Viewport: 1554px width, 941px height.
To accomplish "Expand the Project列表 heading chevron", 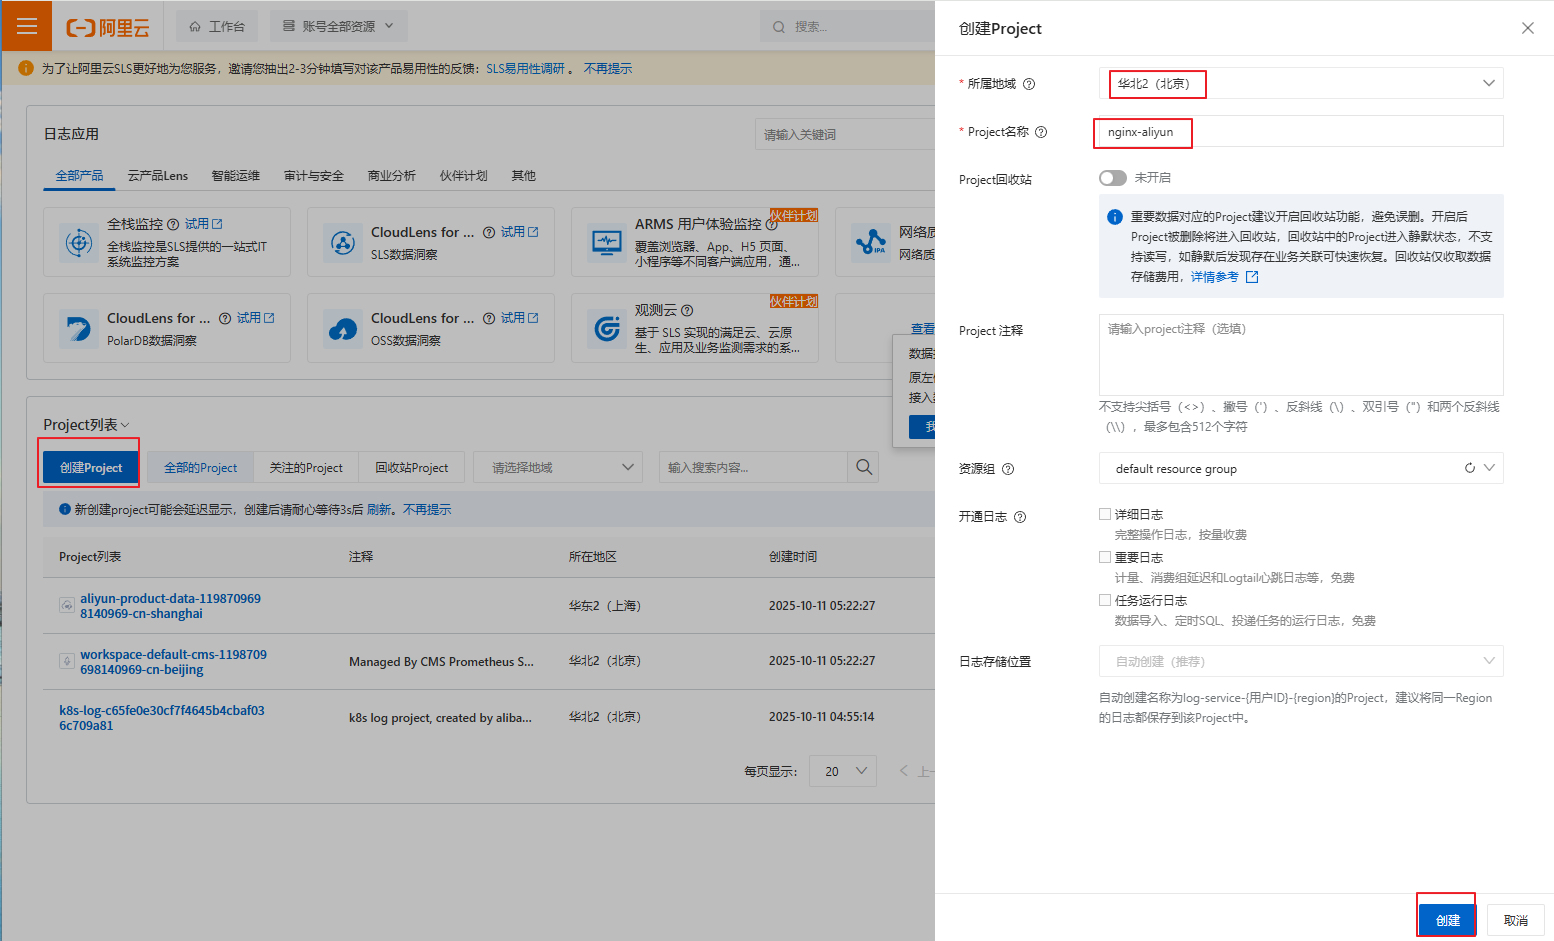I will click(125, 425).
